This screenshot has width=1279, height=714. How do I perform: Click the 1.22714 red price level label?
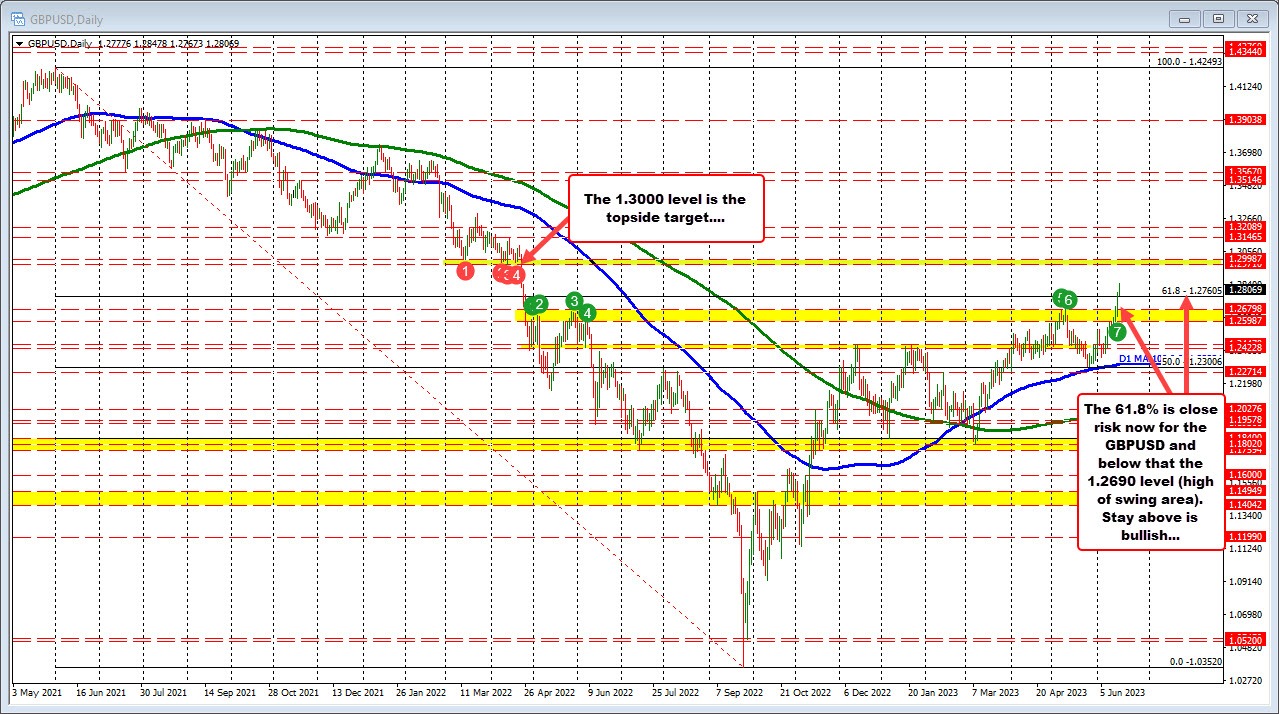tap(1245, 371)
